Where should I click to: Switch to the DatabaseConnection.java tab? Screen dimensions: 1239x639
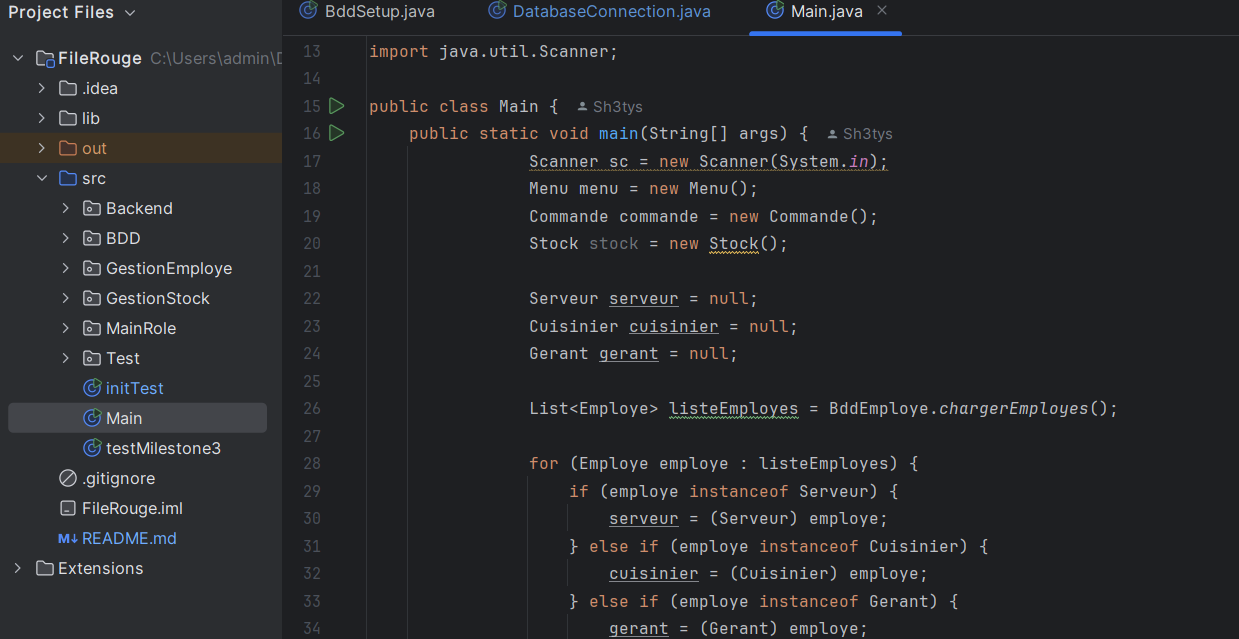click(599, 12)
